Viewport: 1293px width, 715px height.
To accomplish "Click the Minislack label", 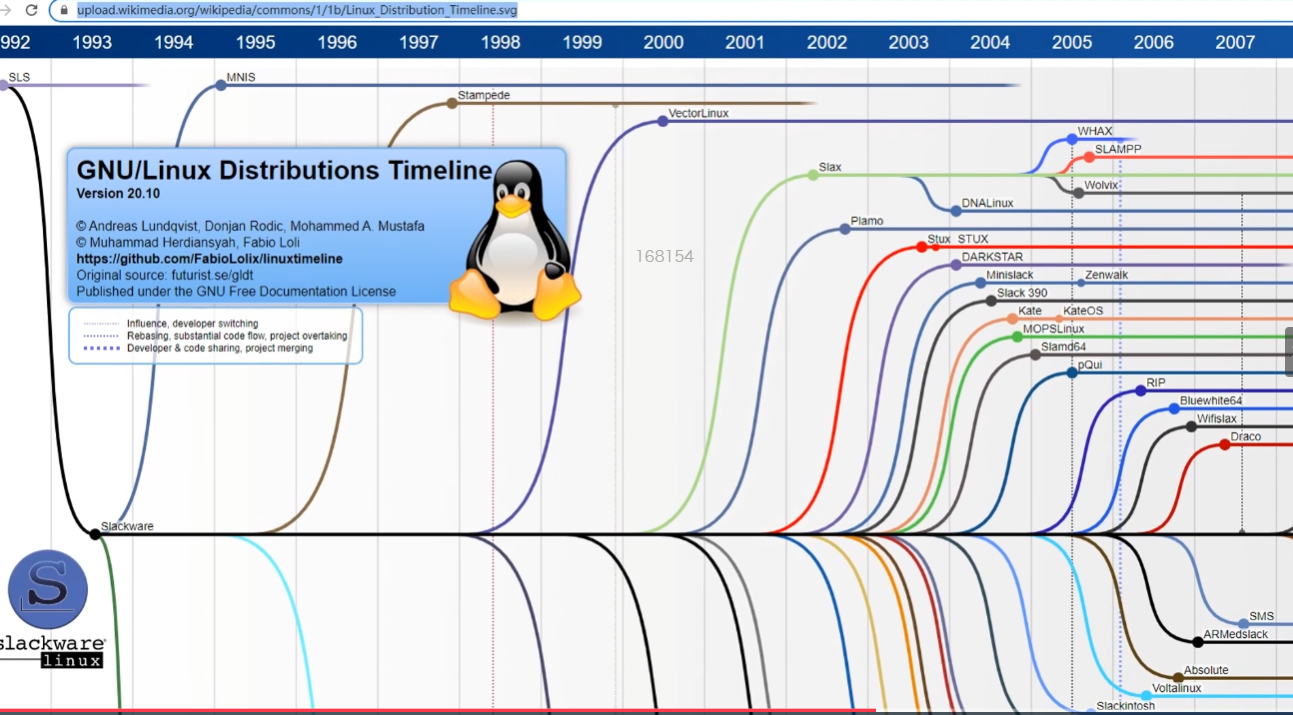I will (1010, 275).
